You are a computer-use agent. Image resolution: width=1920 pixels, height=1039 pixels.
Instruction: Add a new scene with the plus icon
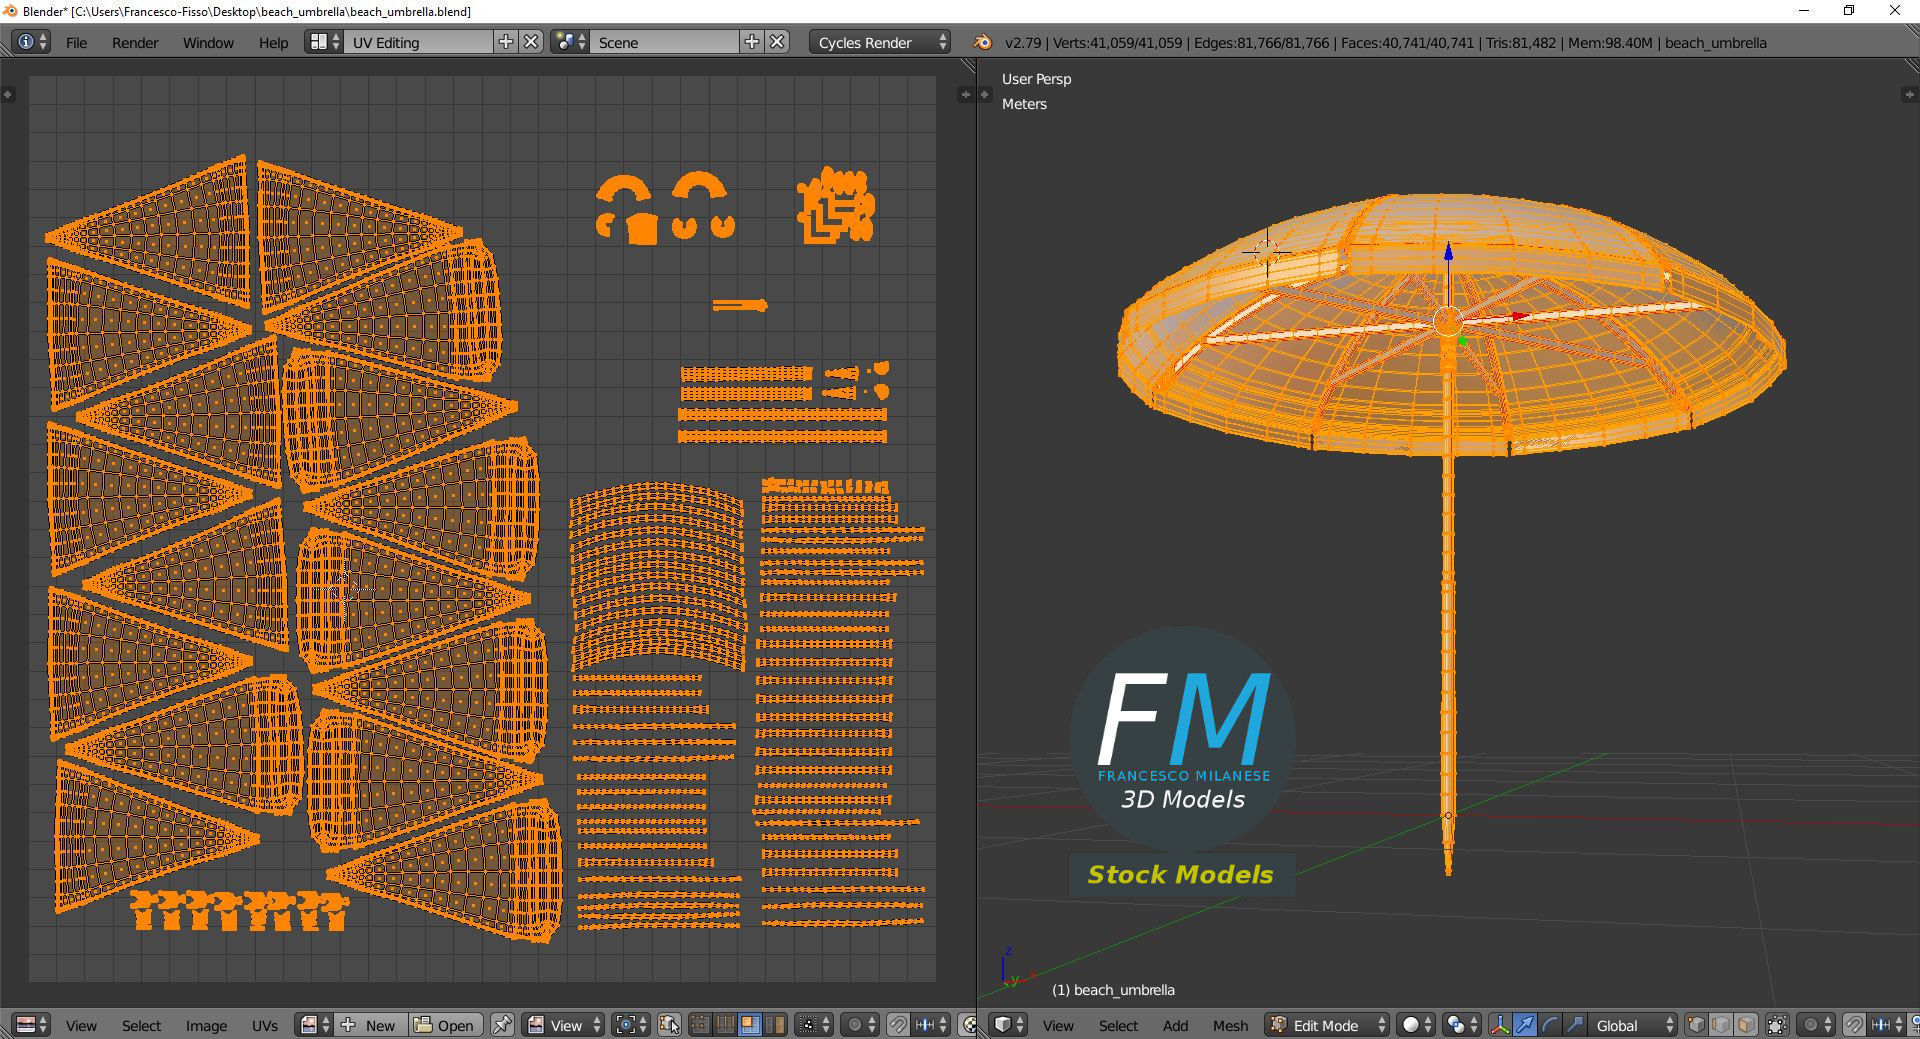click(x=752, y=42)
